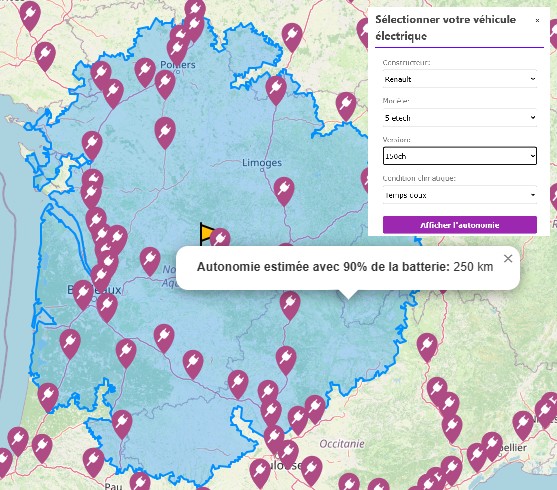Click the Limoges city label on map
The width and height of the screenshot is (557, 490).
click(x=262, y=163)
